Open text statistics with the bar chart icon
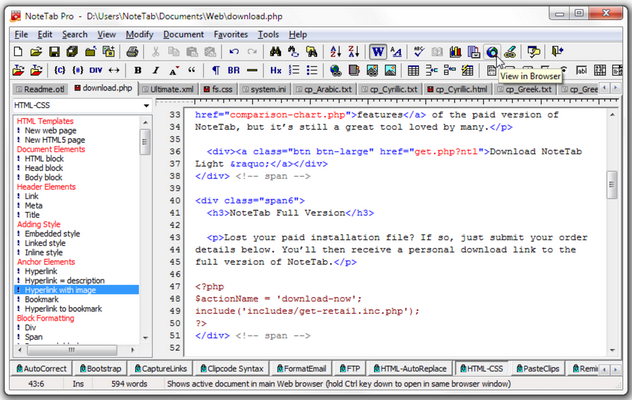The height and width of the screenshot is (400, 632). click(x=455, y=52)
